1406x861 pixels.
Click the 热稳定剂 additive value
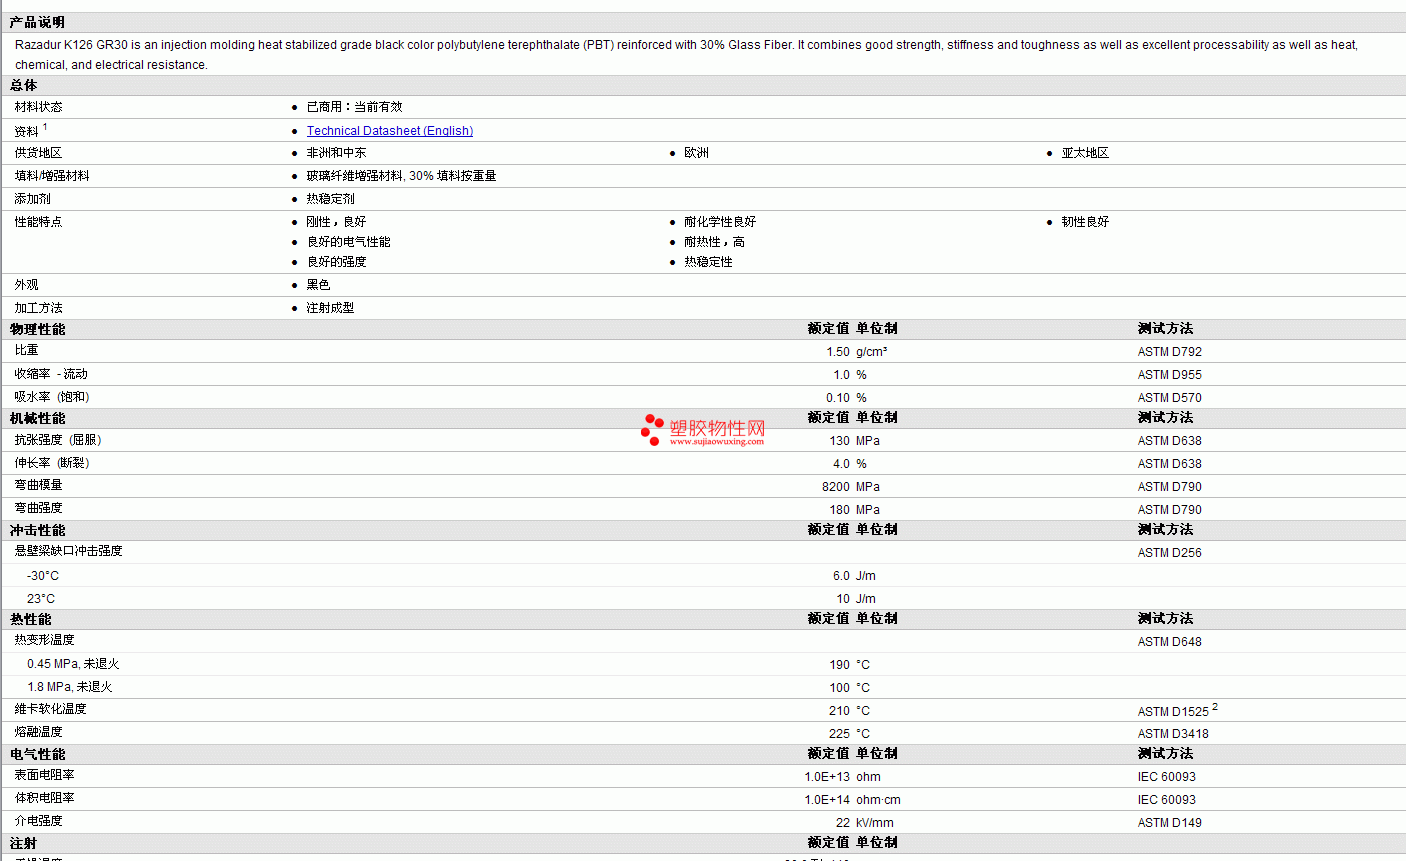click(x=330, y=199)
